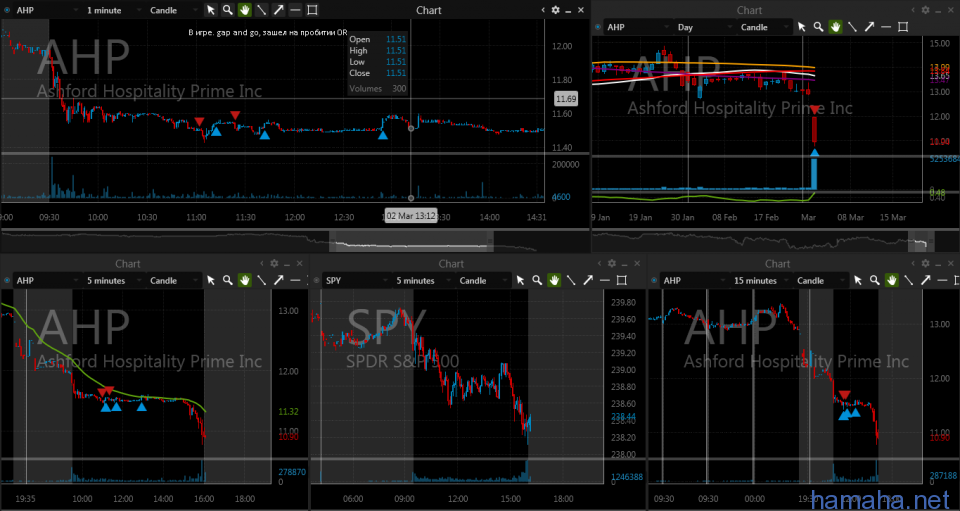The image size is (960, 511).
Task: Open settings gear of the Day AHP chart
Action: click(x=926, y=10)
